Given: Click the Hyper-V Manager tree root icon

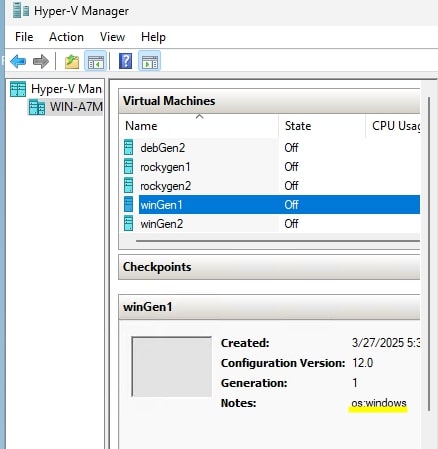Looking at the screenshot, I should click(18, 89).
